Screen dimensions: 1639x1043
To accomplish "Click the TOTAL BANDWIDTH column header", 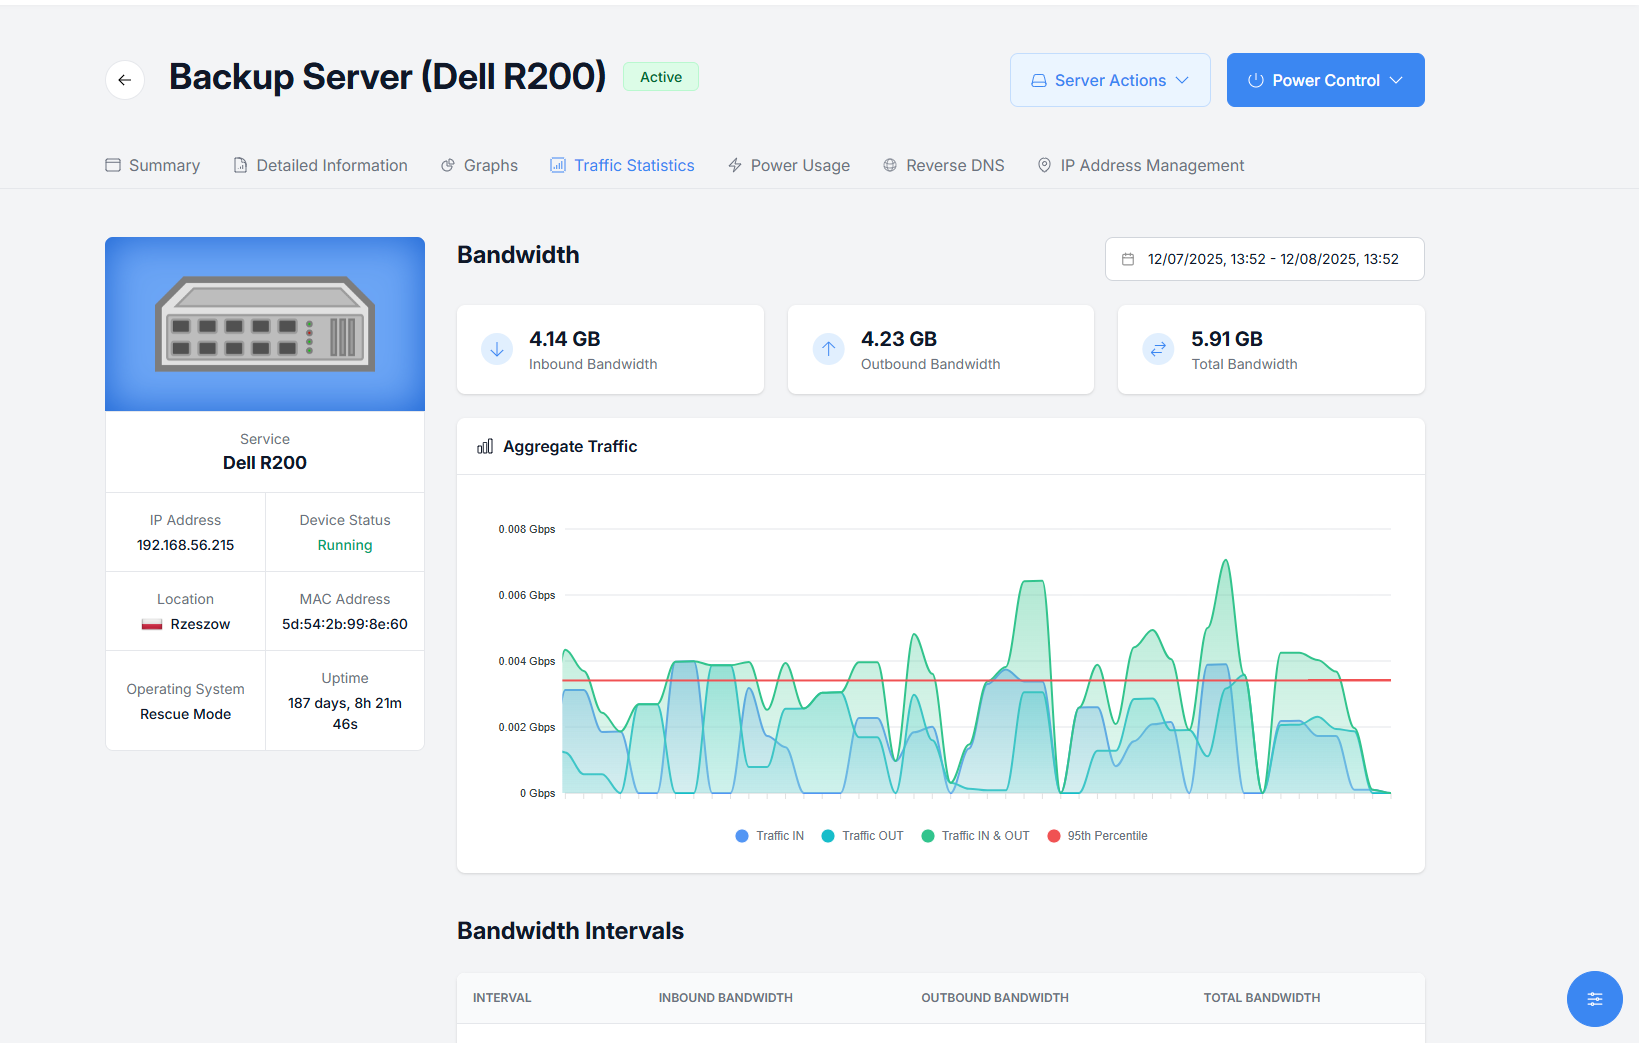I will click(1262, 998).
